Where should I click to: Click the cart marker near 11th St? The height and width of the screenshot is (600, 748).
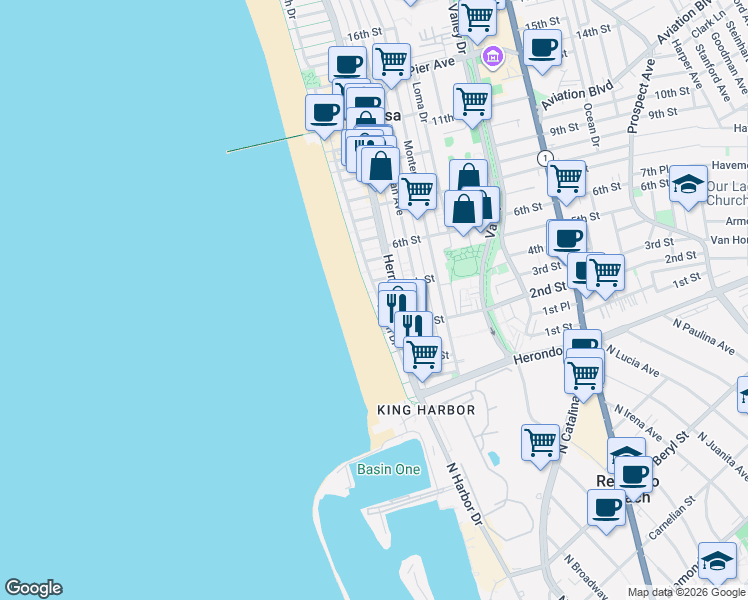pyautogui.click(x=472, y=103)
